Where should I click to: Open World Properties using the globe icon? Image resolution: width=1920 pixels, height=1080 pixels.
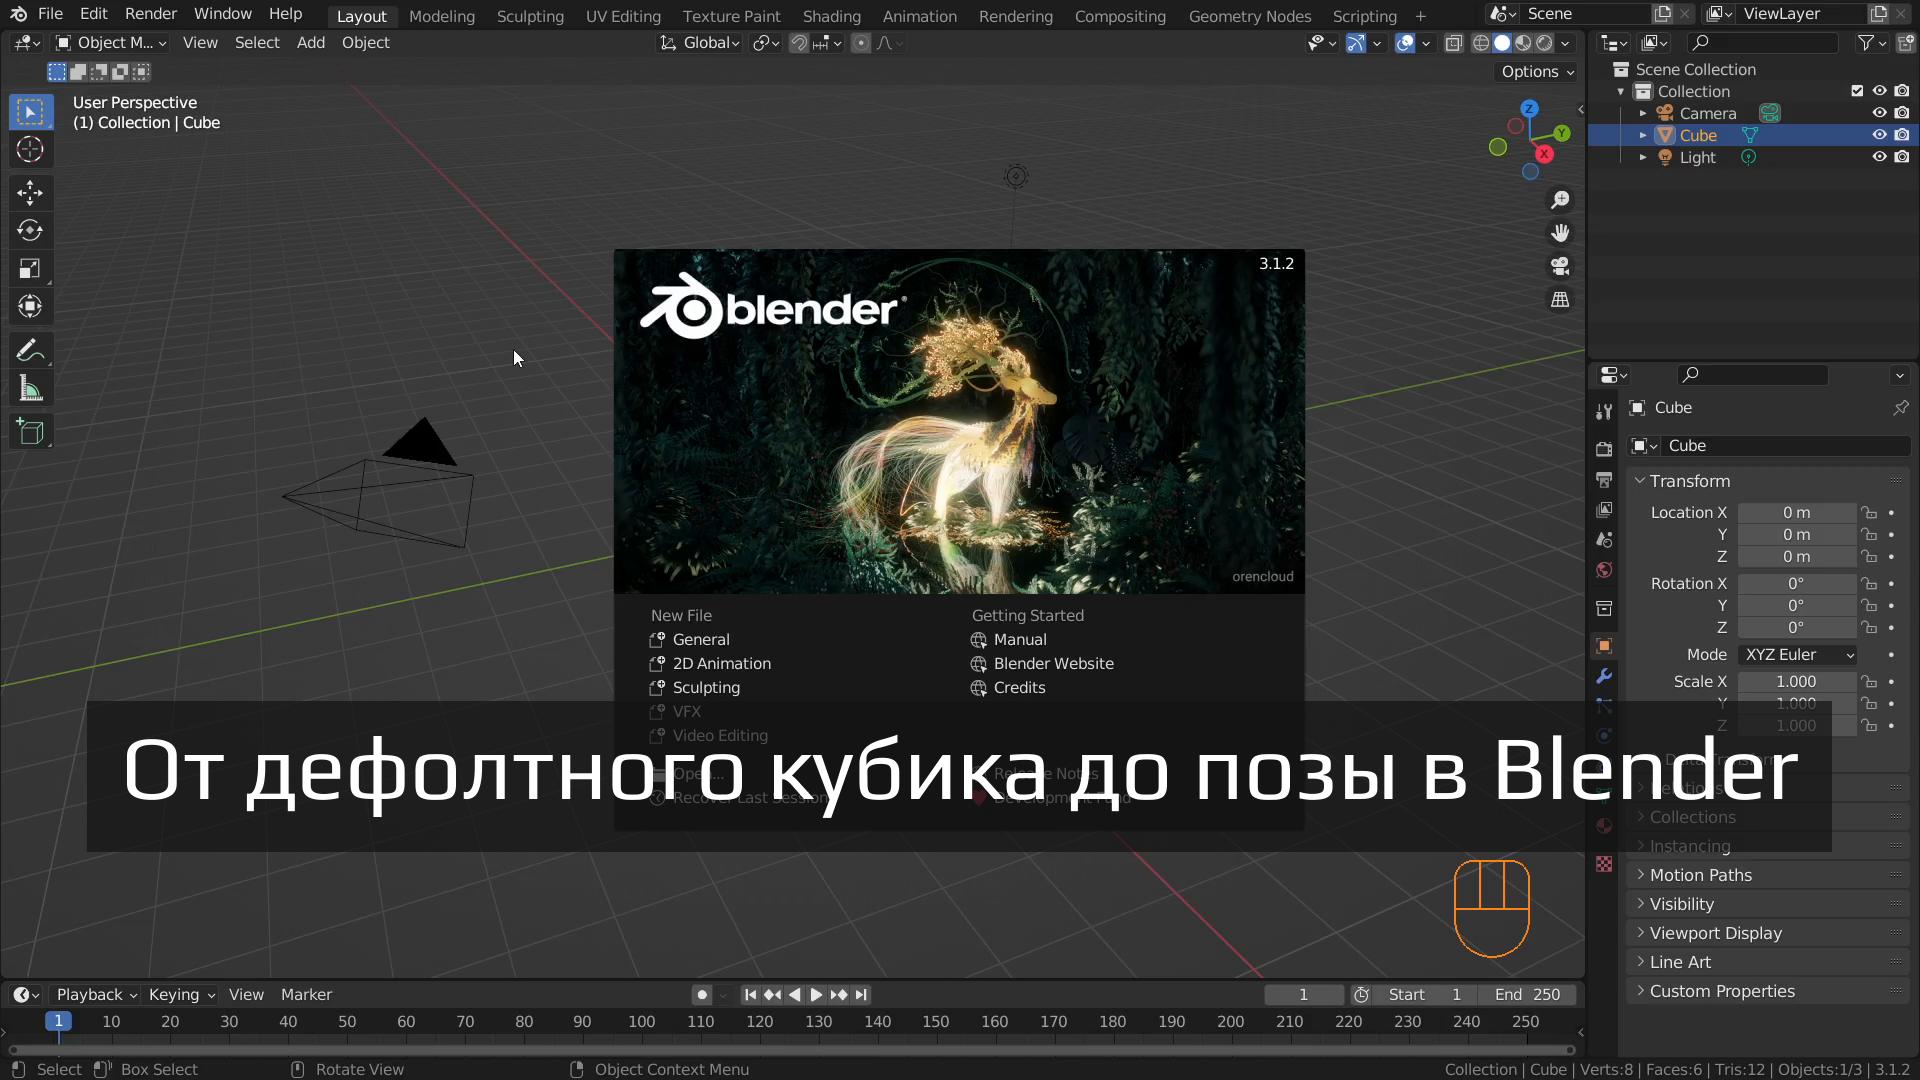[x=1604, y=570]
